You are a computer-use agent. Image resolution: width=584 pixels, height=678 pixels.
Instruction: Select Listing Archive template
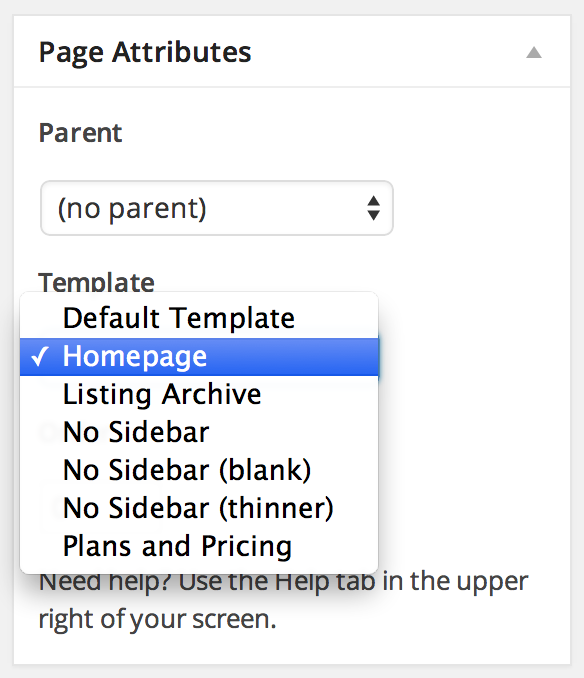(x=199, y=394)
